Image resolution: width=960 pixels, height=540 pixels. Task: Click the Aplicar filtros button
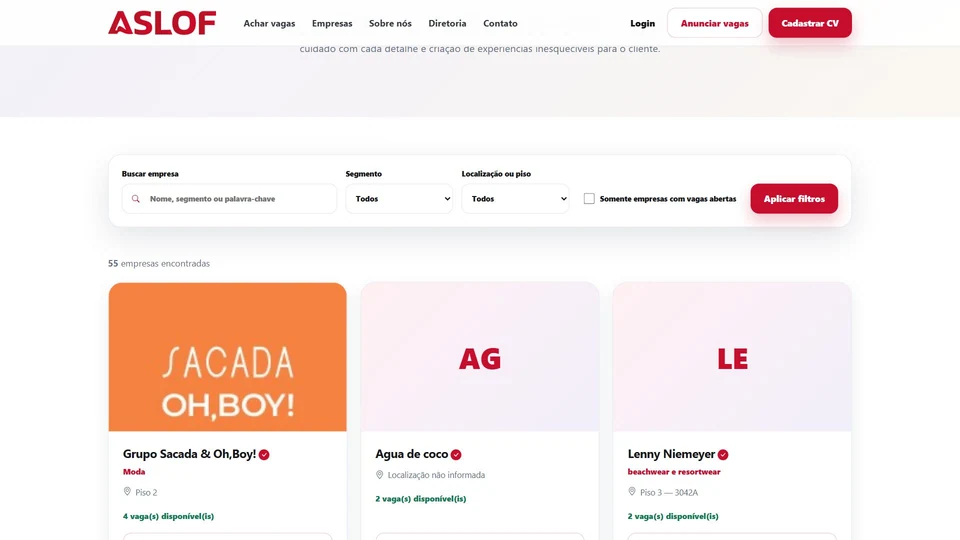[794, 199]
